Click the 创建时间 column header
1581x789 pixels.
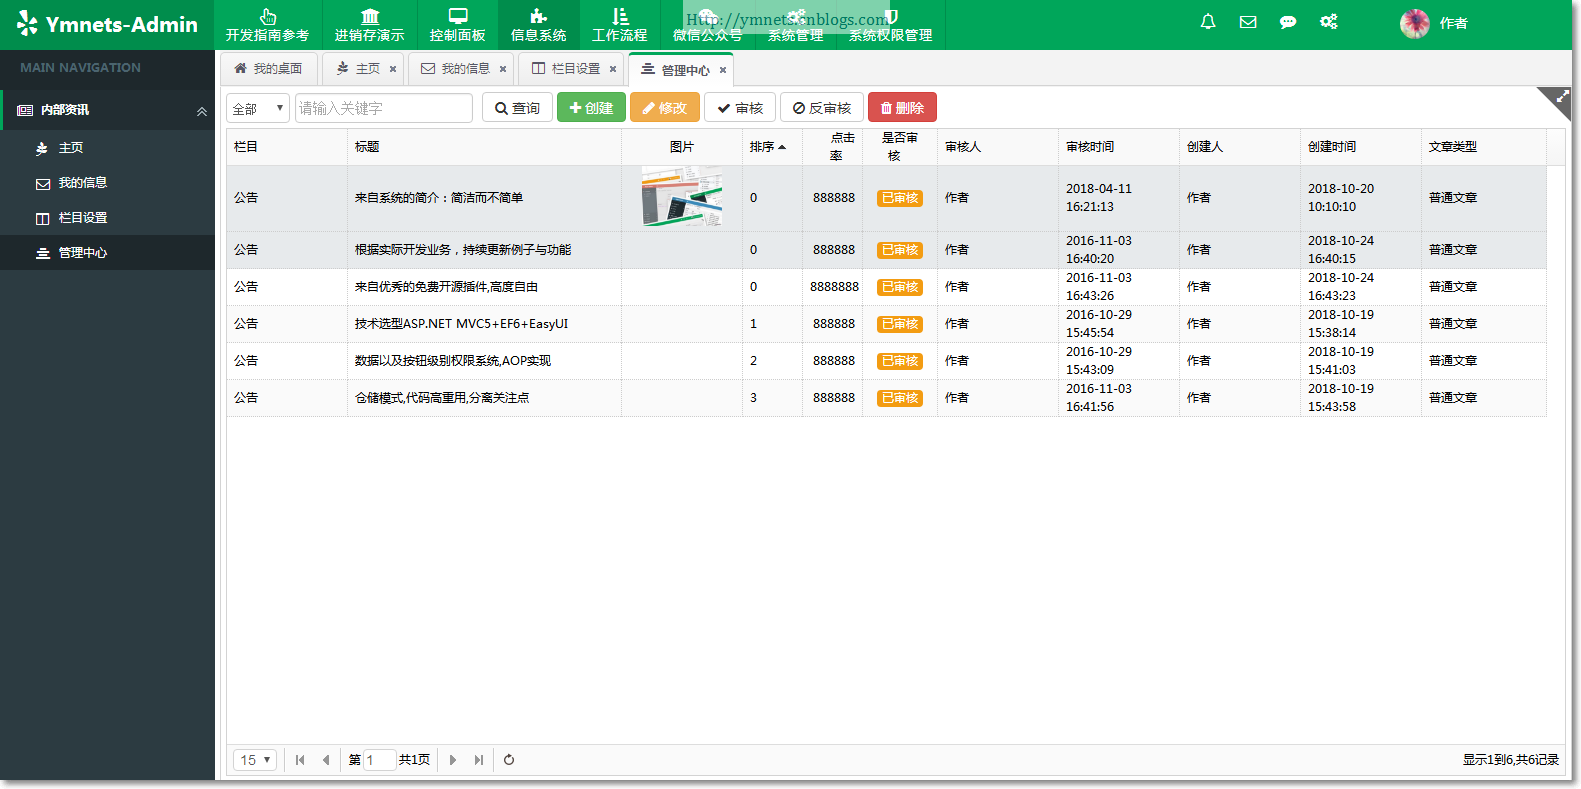click(x=1360, y=147)
